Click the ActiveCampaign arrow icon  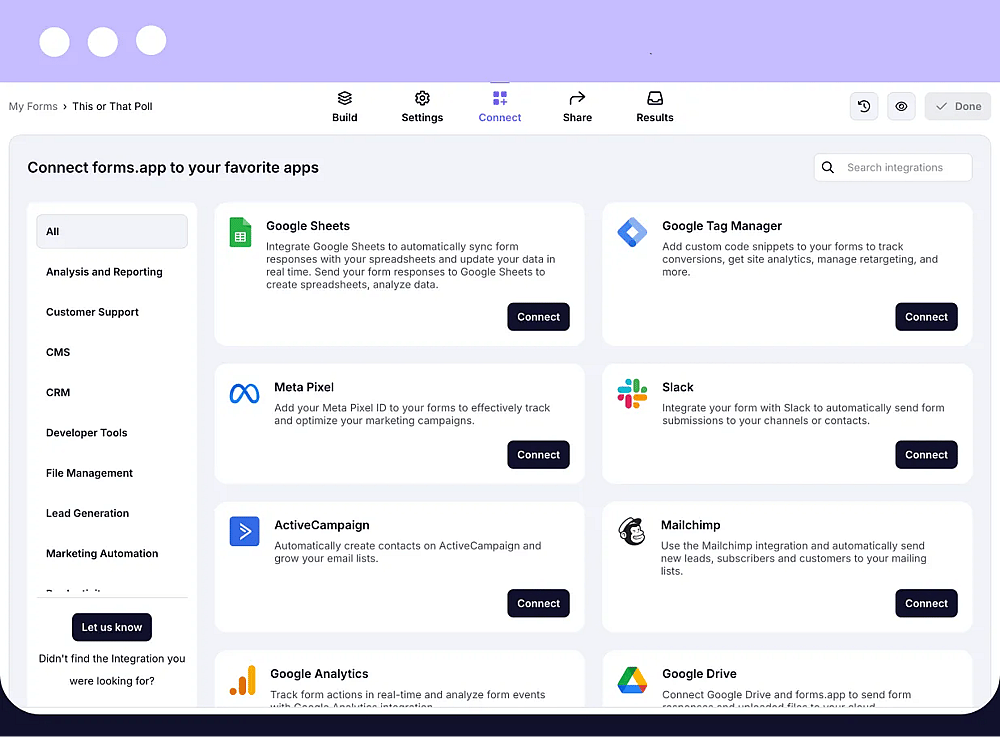[x=244, y=531]
